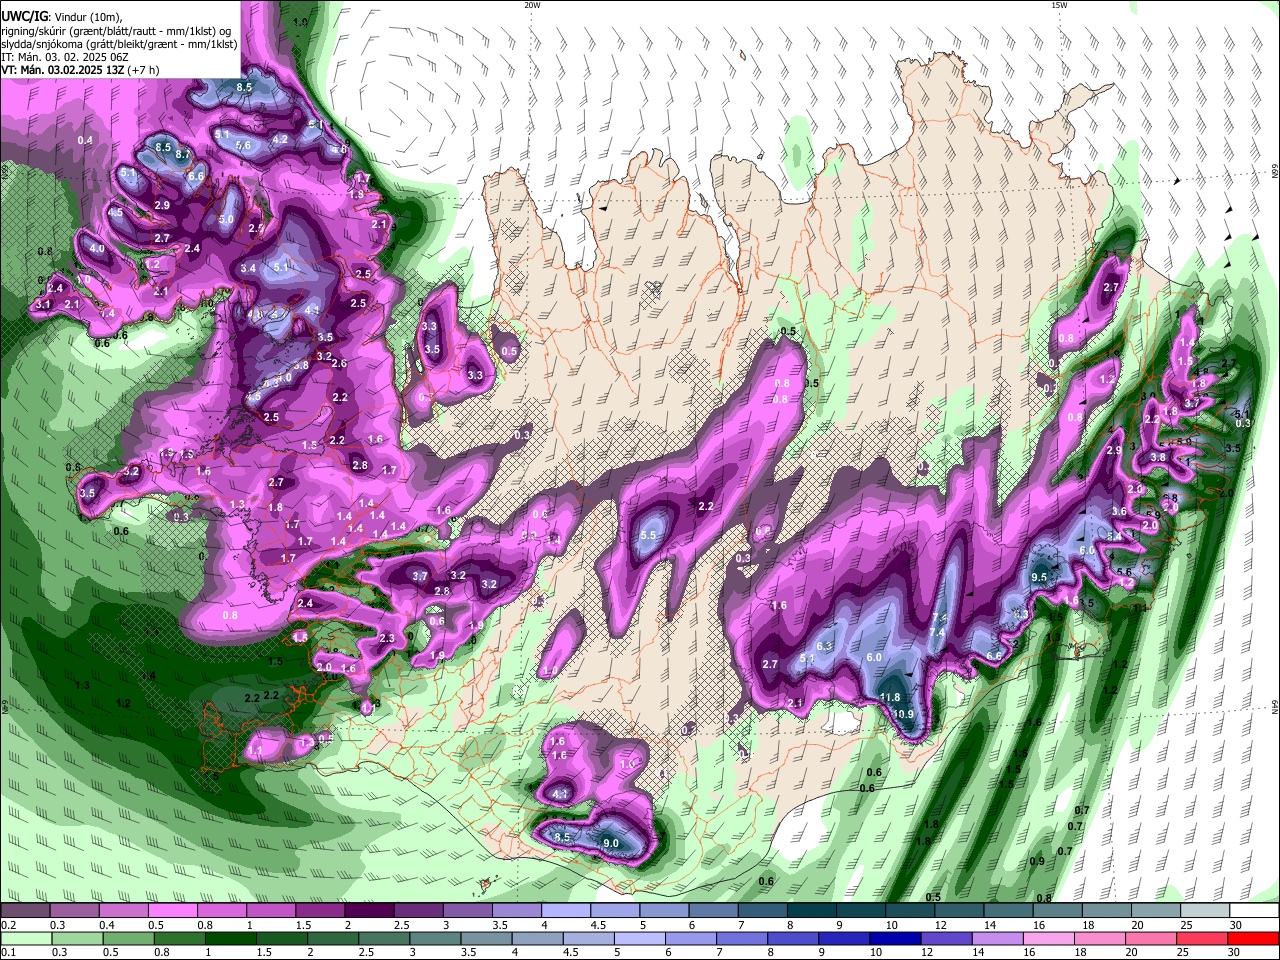Click the '2.3' precipitation value
This screenshot has height=960, width=1280.
[388, 638]
